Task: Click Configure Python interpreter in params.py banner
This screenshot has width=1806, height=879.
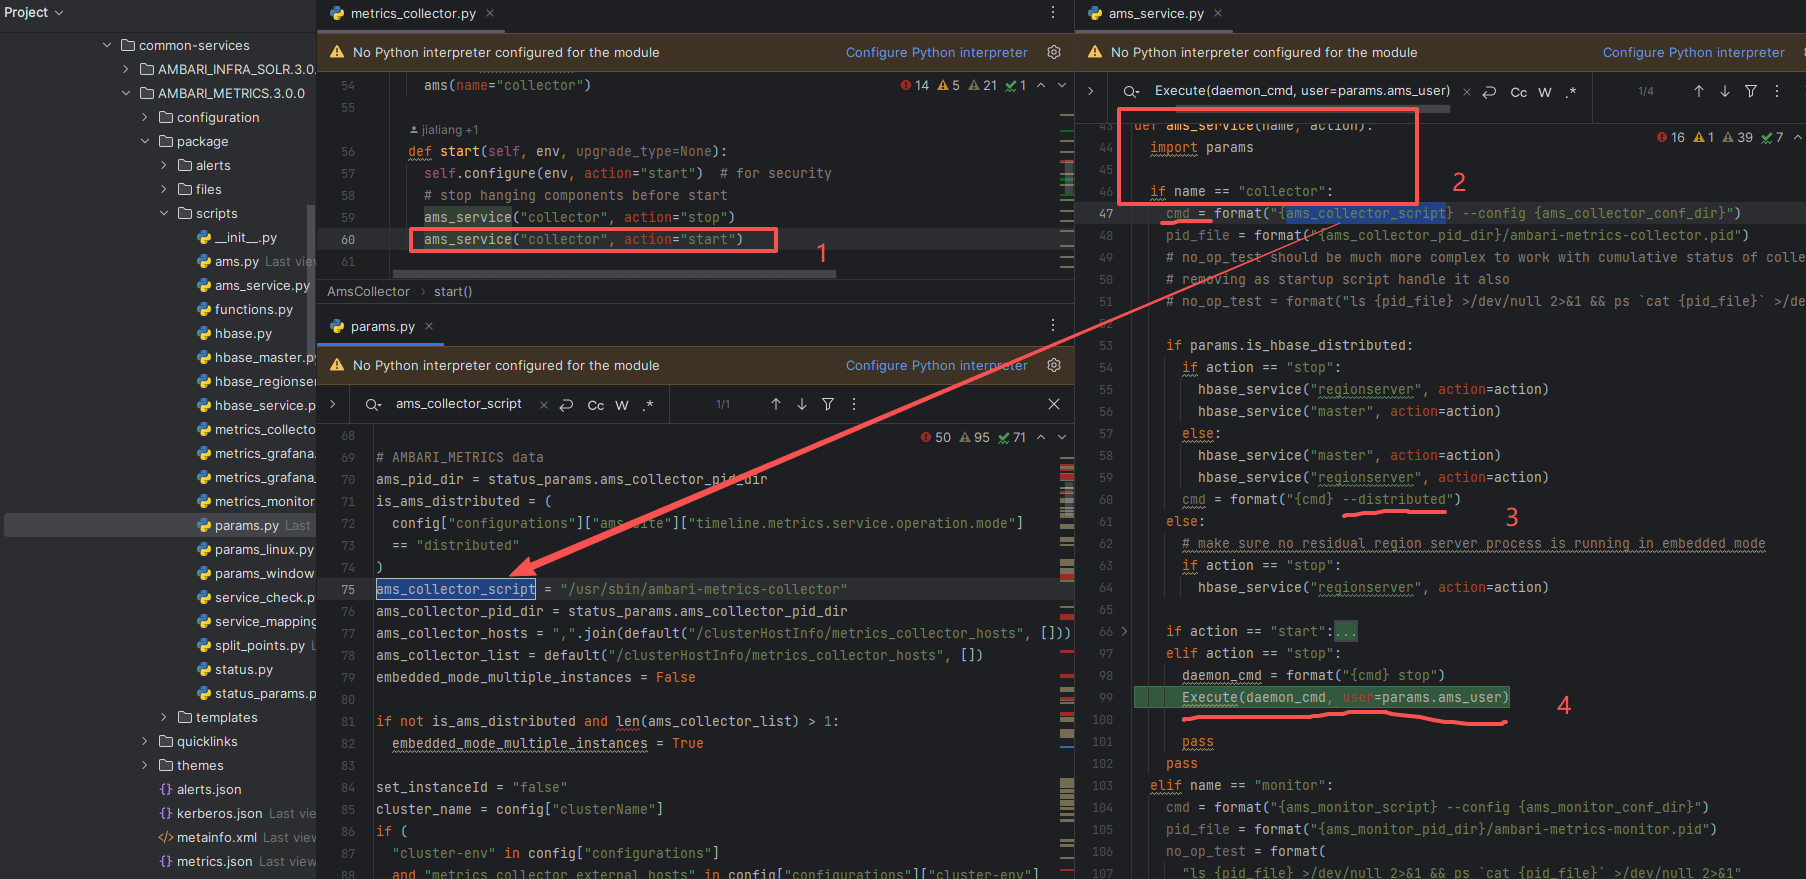Action: [936, 365]
